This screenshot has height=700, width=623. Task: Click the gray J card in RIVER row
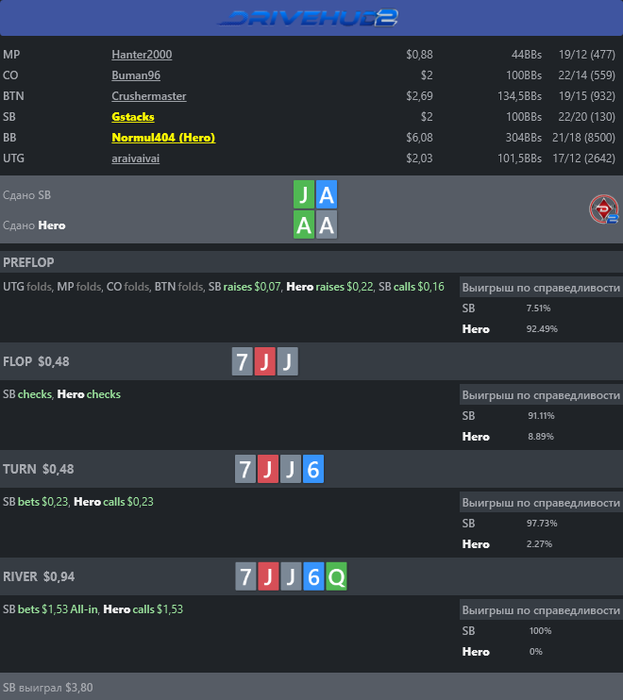291,576
